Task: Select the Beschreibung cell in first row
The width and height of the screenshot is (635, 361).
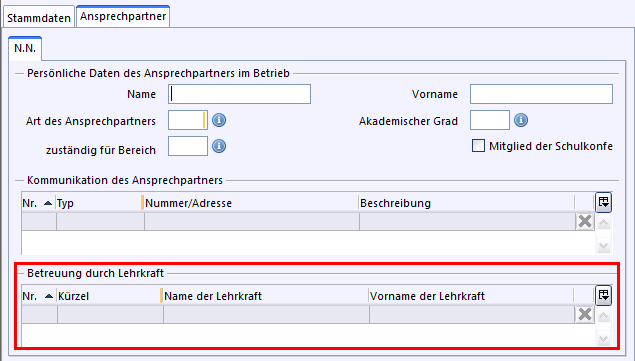Action: click(467, 222)
